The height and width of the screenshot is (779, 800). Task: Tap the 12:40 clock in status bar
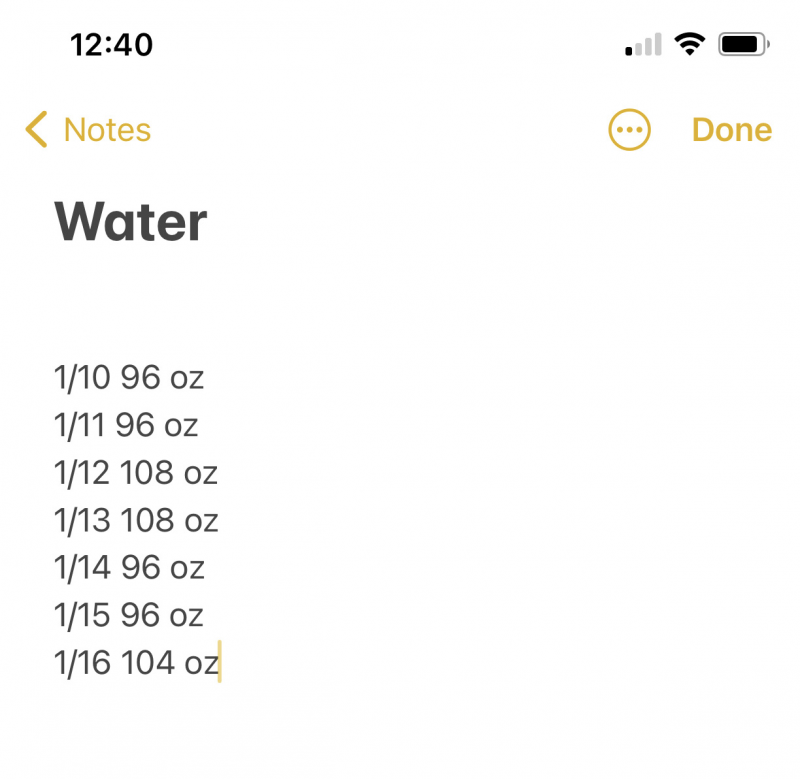[111, 44]
